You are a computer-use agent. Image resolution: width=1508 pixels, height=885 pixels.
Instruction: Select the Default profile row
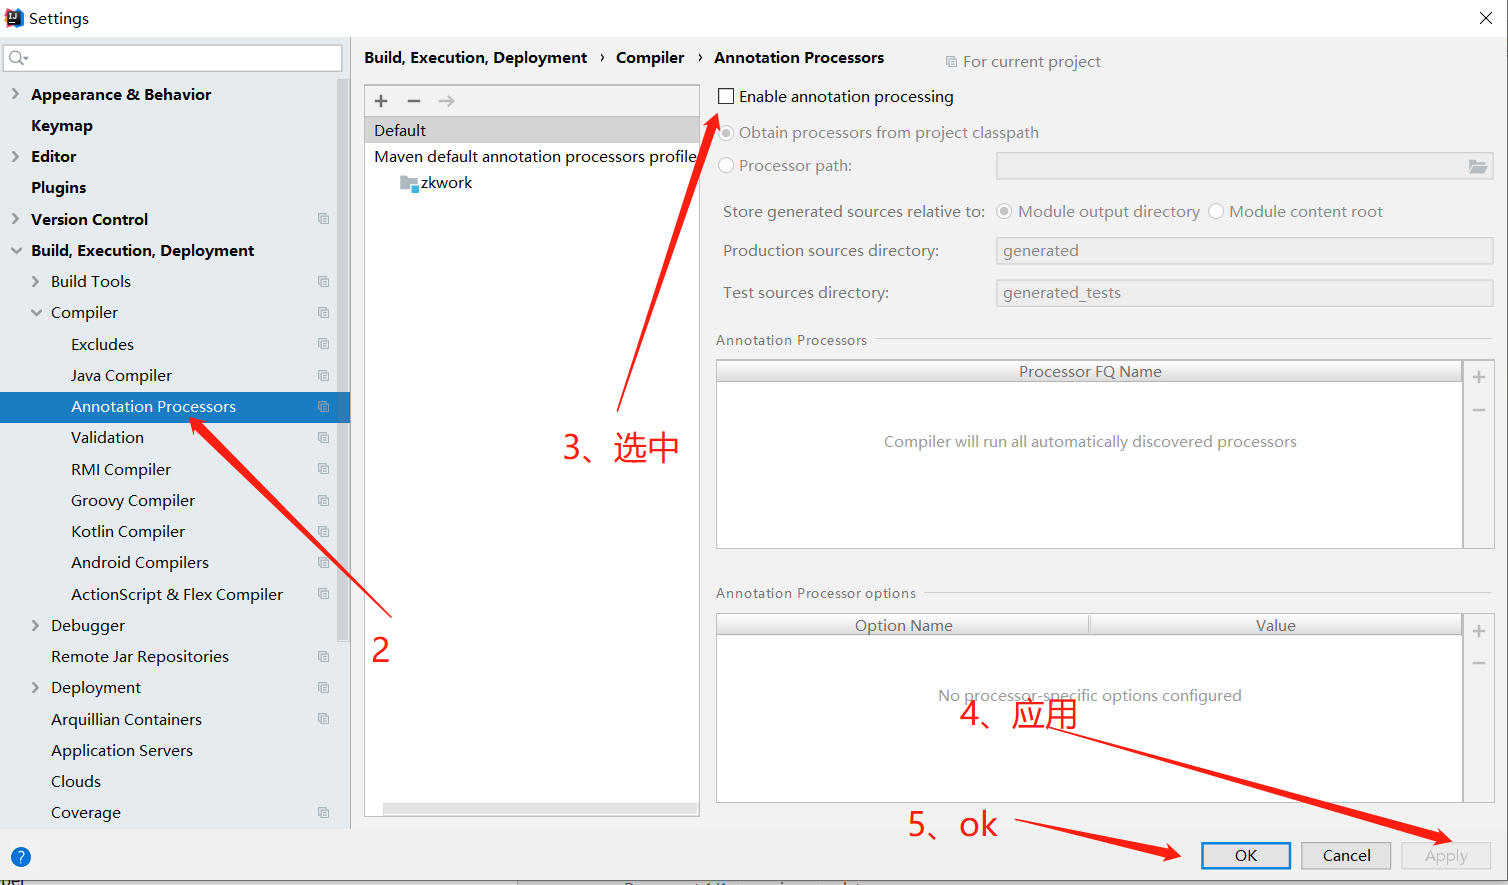pos(532,131)
